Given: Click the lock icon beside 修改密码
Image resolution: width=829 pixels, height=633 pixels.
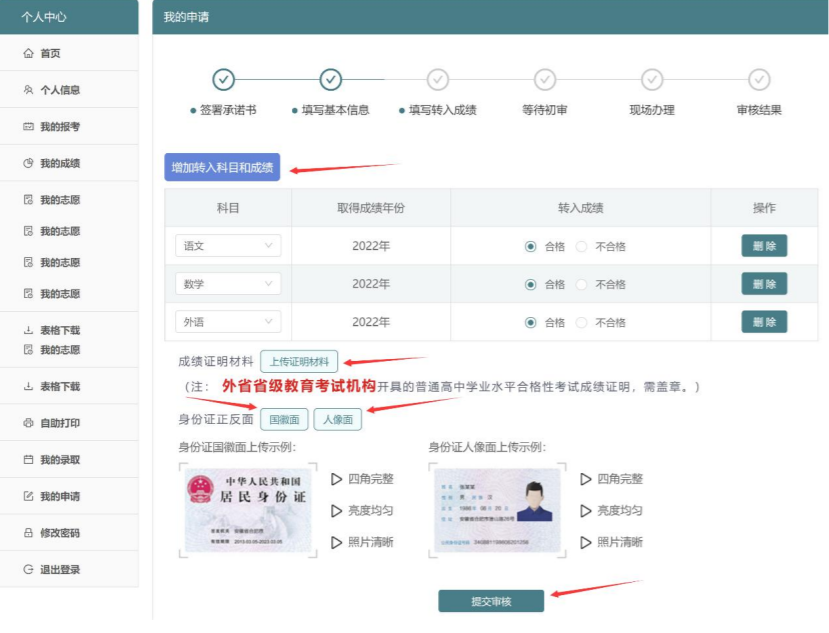Looking at the screenshot, I should pos(28,533).
